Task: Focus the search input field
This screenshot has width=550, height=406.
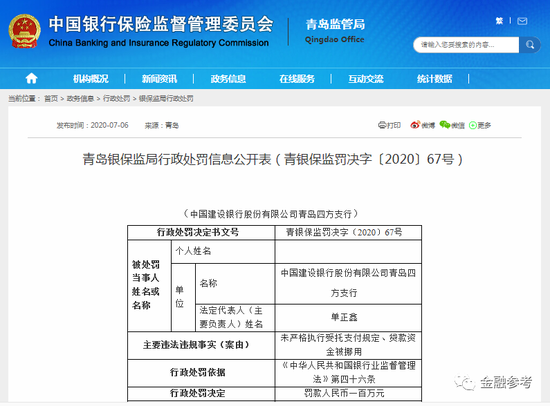Action: [466, 45]
